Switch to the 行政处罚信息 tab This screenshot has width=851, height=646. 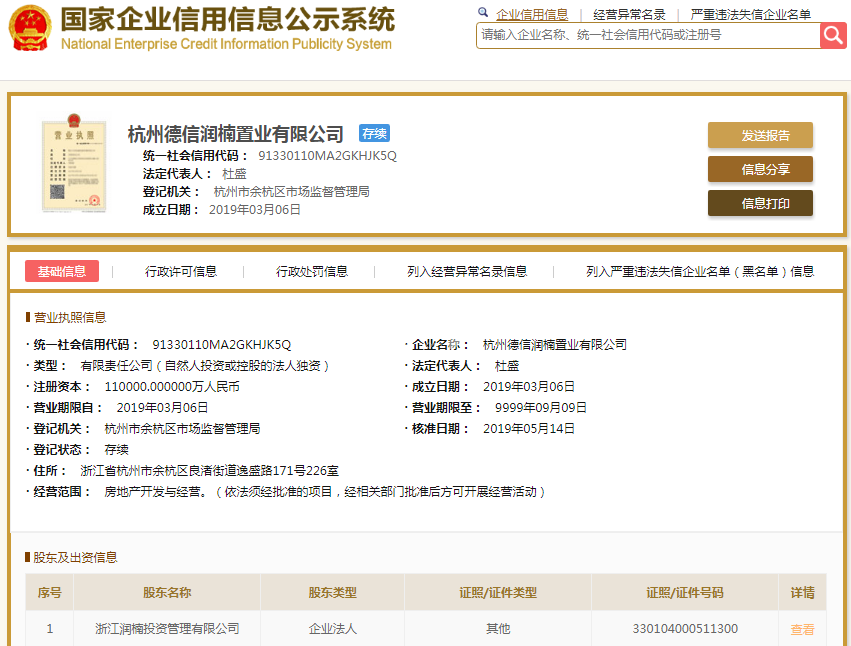click(312, 271)
